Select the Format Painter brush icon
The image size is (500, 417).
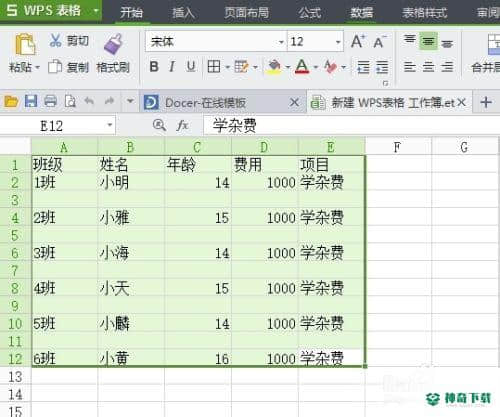click(x=113, y=44)
